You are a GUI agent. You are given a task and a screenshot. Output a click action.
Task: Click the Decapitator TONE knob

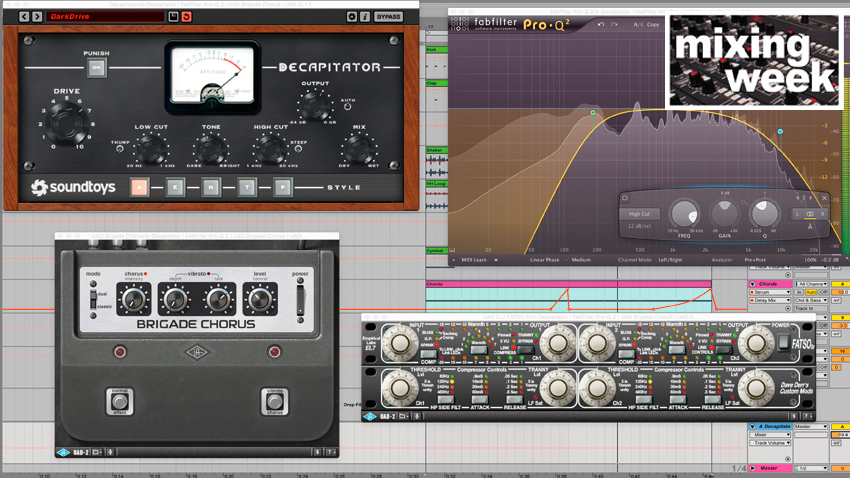[211, 148]
